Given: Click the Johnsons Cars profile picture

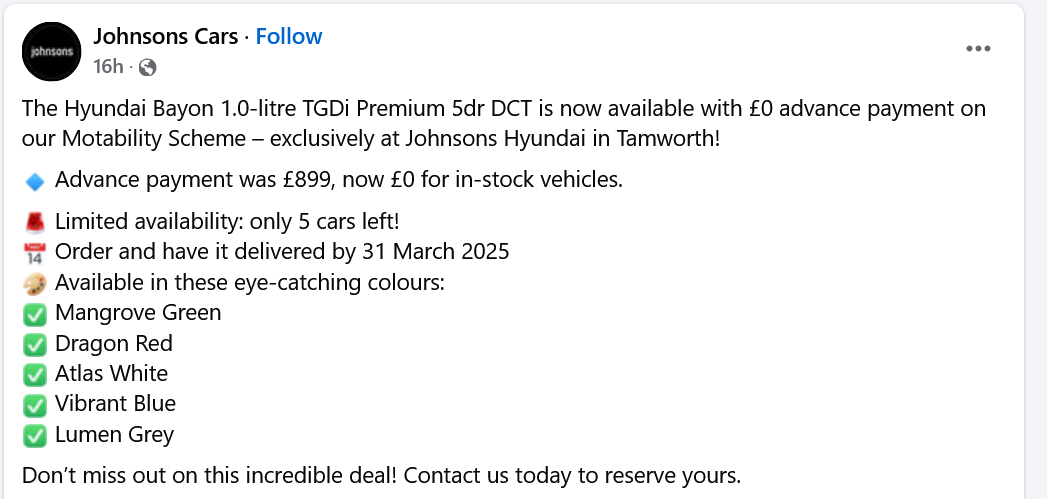Looking at the screenshot, I should coord(51,51).
